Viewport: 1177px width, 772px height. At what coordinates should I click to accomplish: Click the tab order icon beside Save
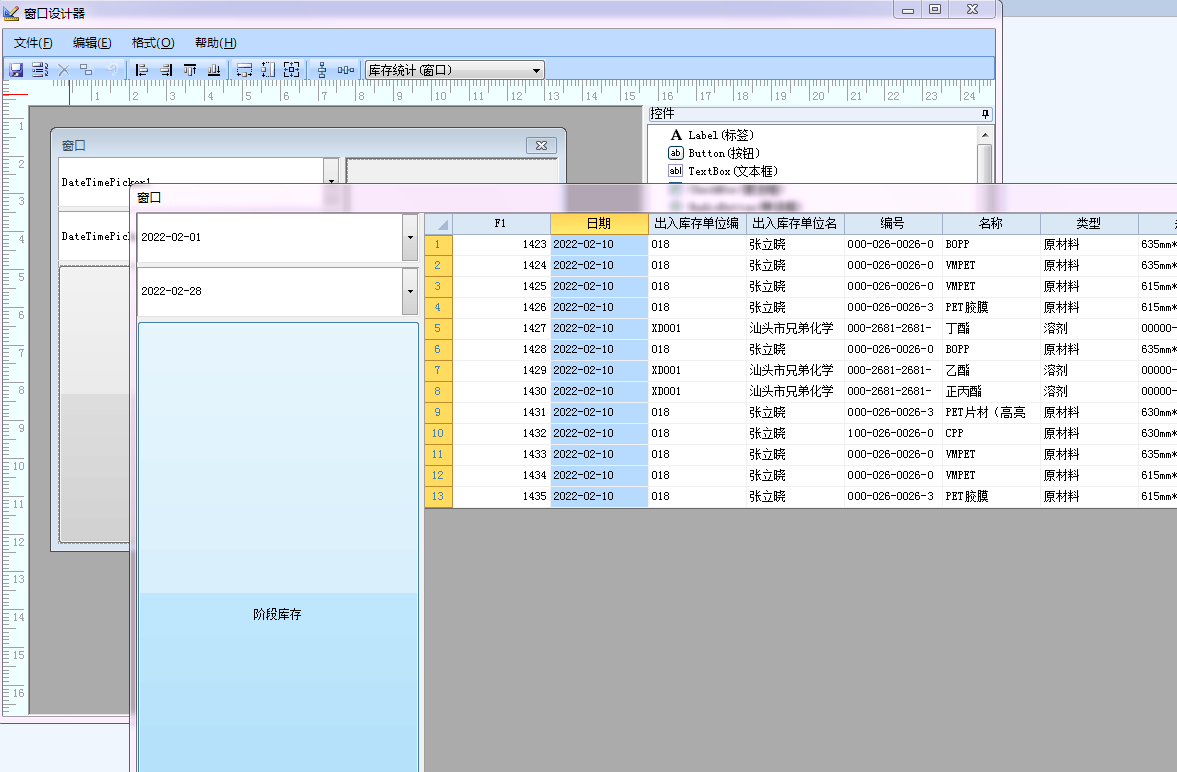(40, 70)
